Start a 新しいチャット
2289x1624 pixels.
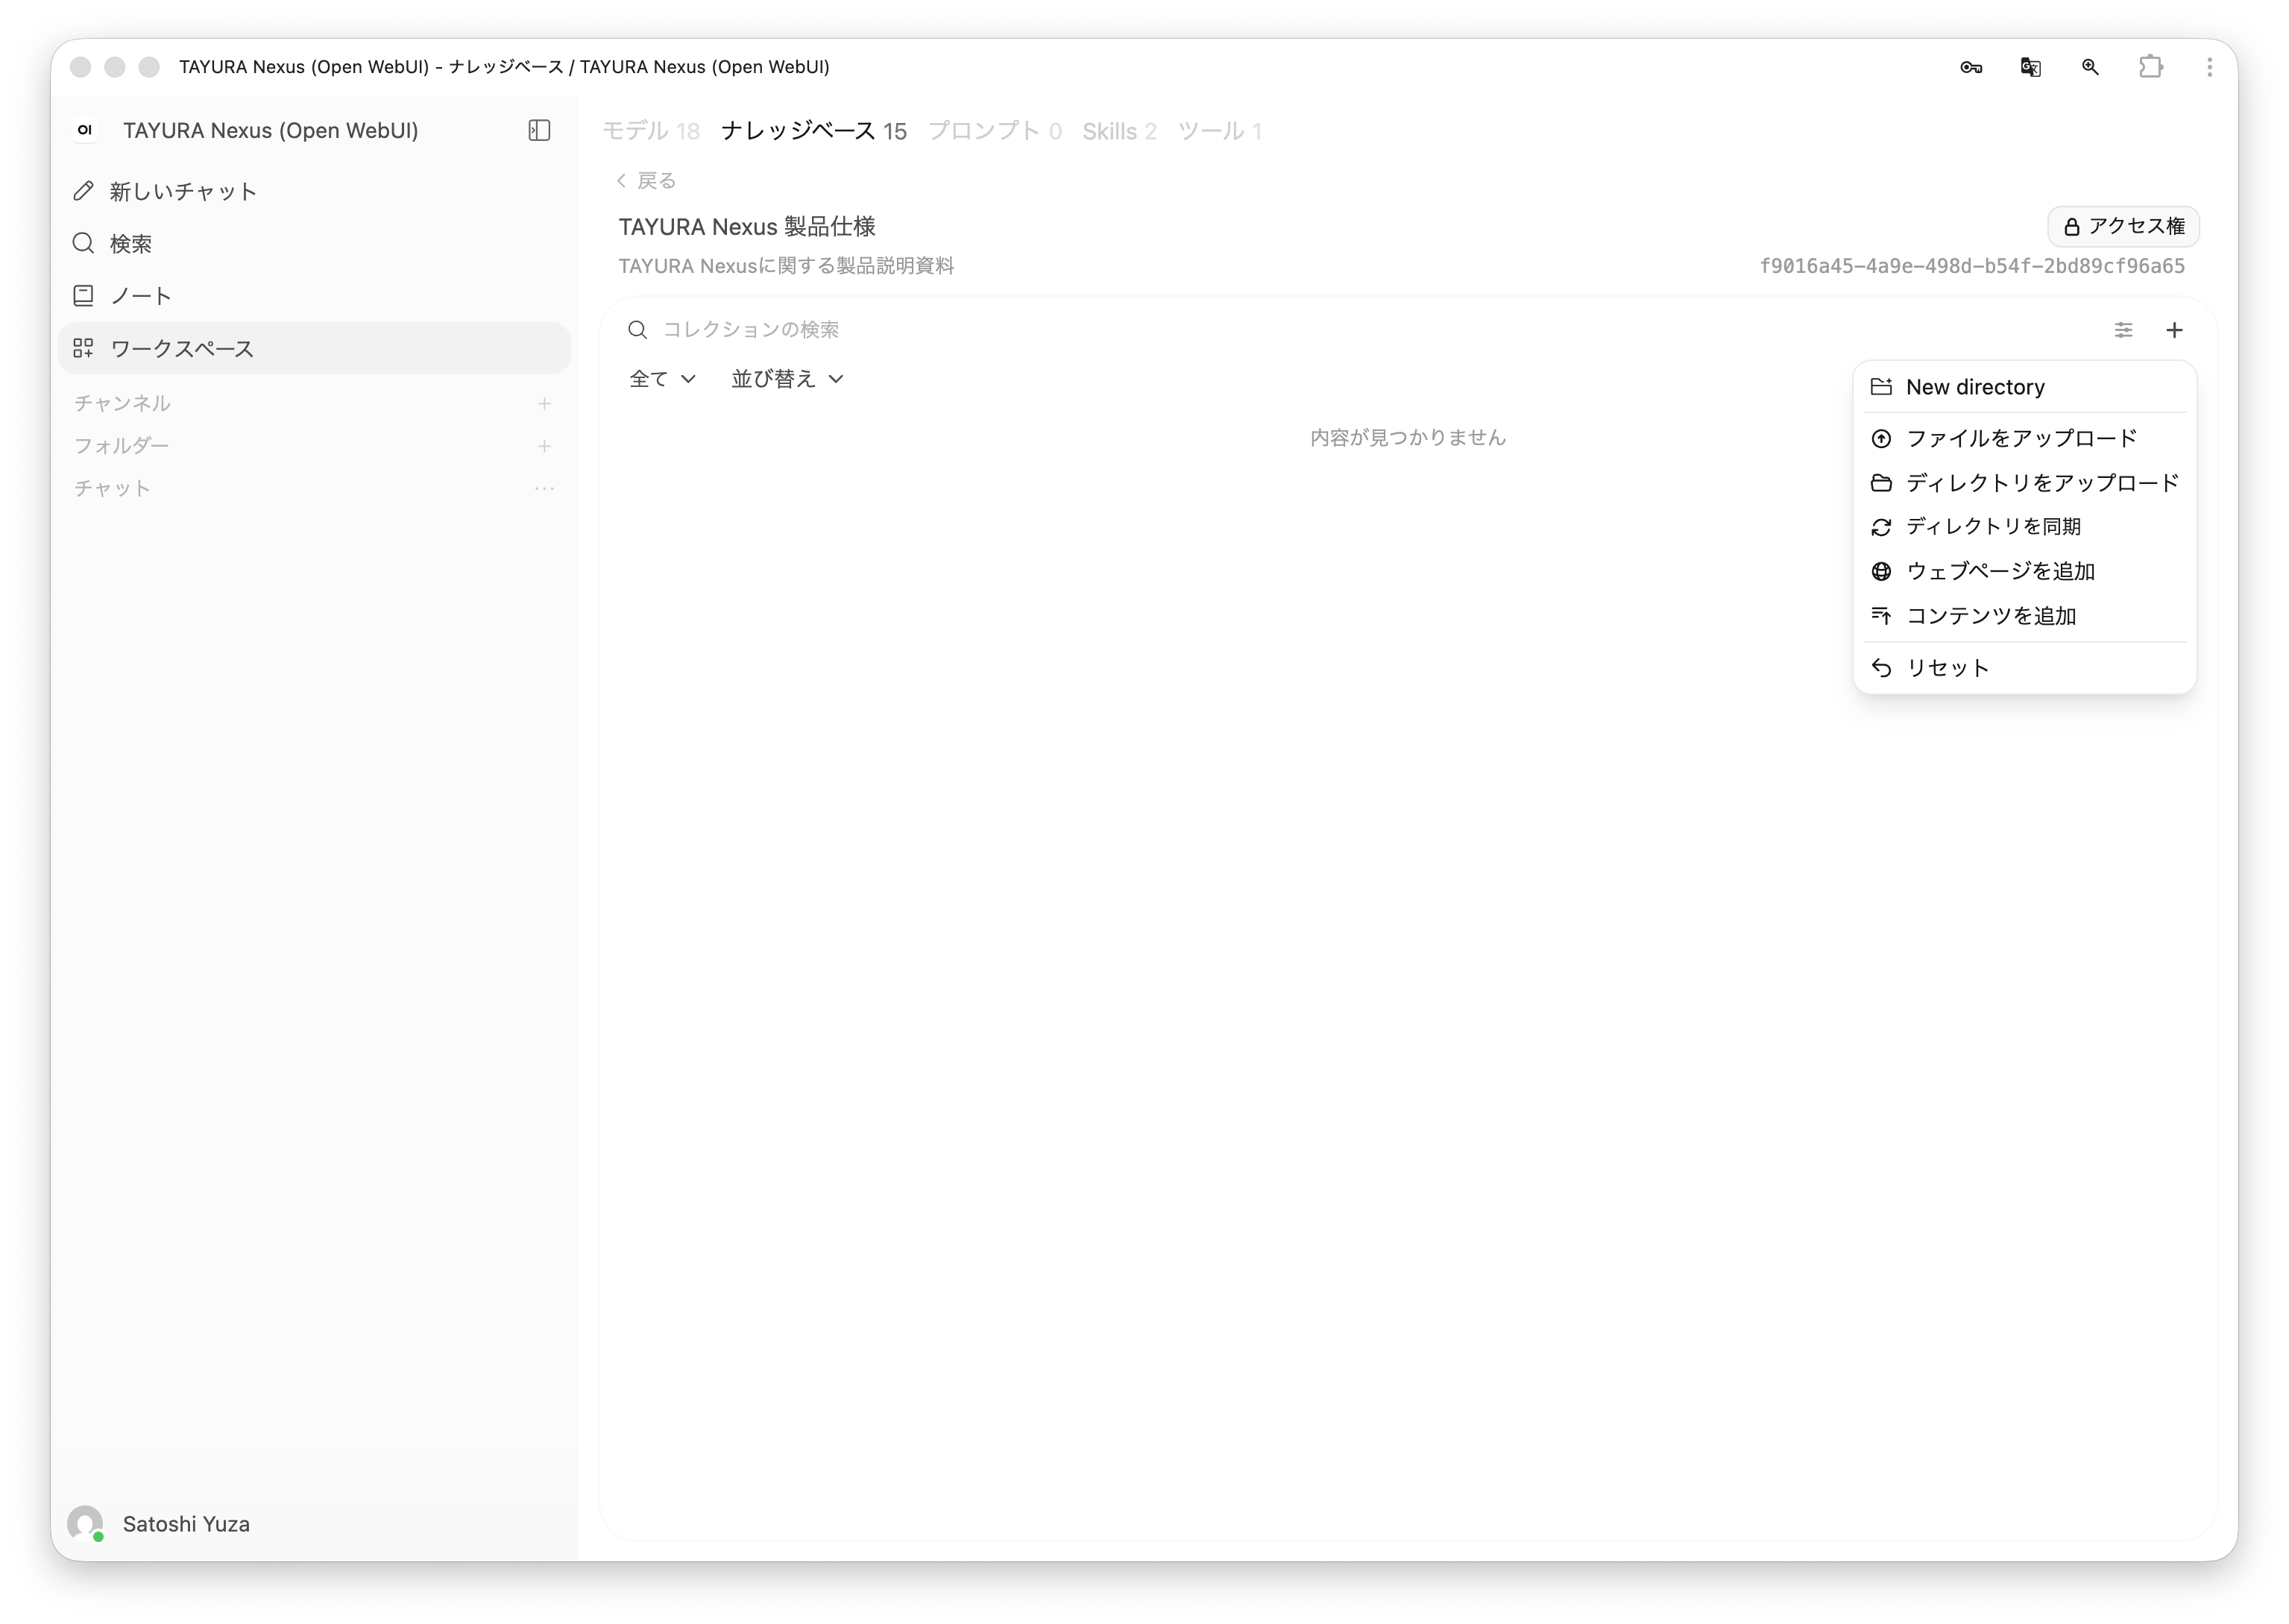(x=314, y=191)
